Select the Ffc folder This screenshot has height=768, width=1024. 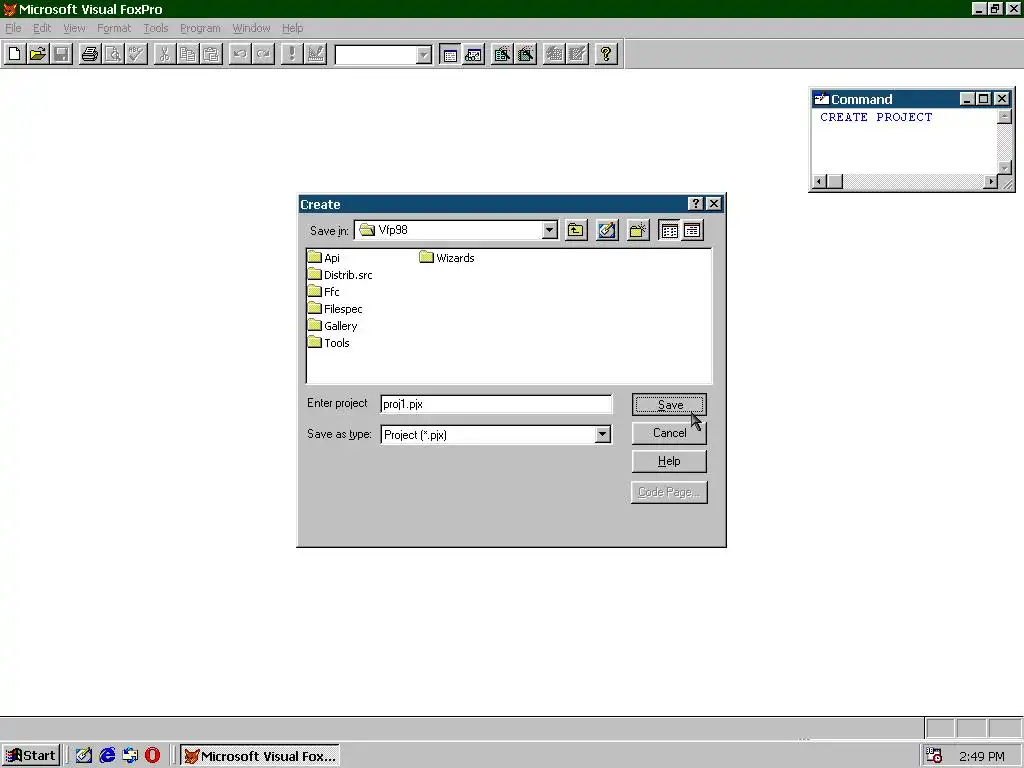pyautogui.click(x=324, y=292)
